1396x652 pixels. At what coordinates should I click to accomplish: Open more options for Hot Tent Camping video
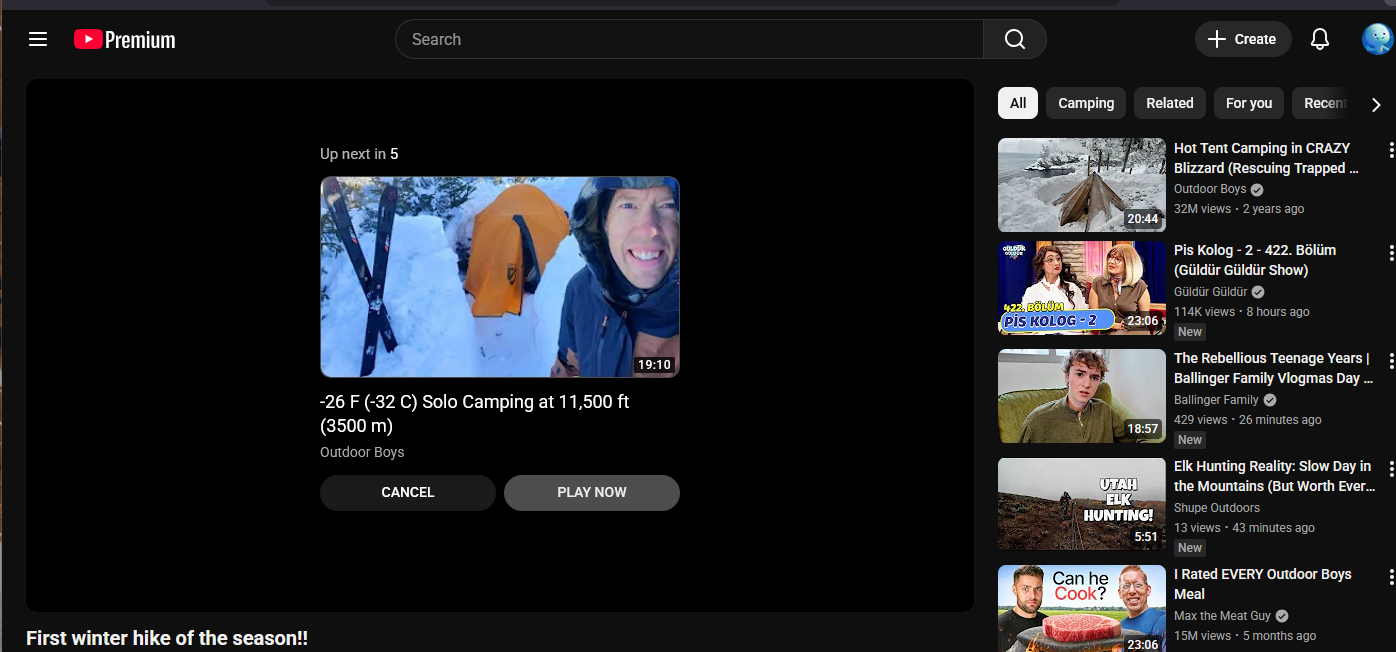pos(1390,150)
